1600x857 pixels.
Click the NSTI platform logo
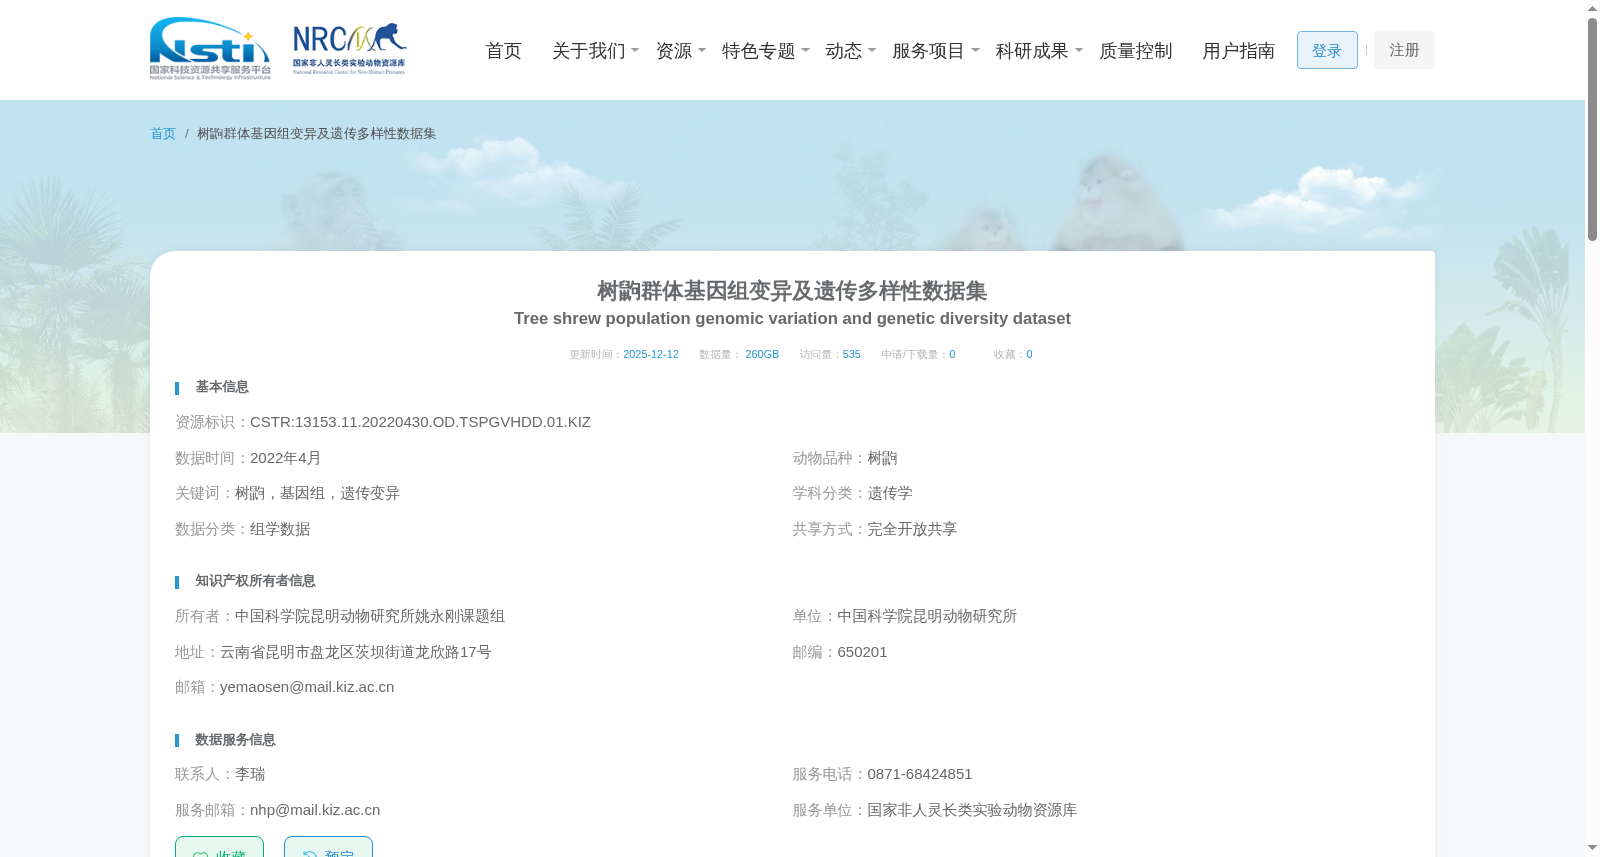pyautogui.click(x=210, y=48)
